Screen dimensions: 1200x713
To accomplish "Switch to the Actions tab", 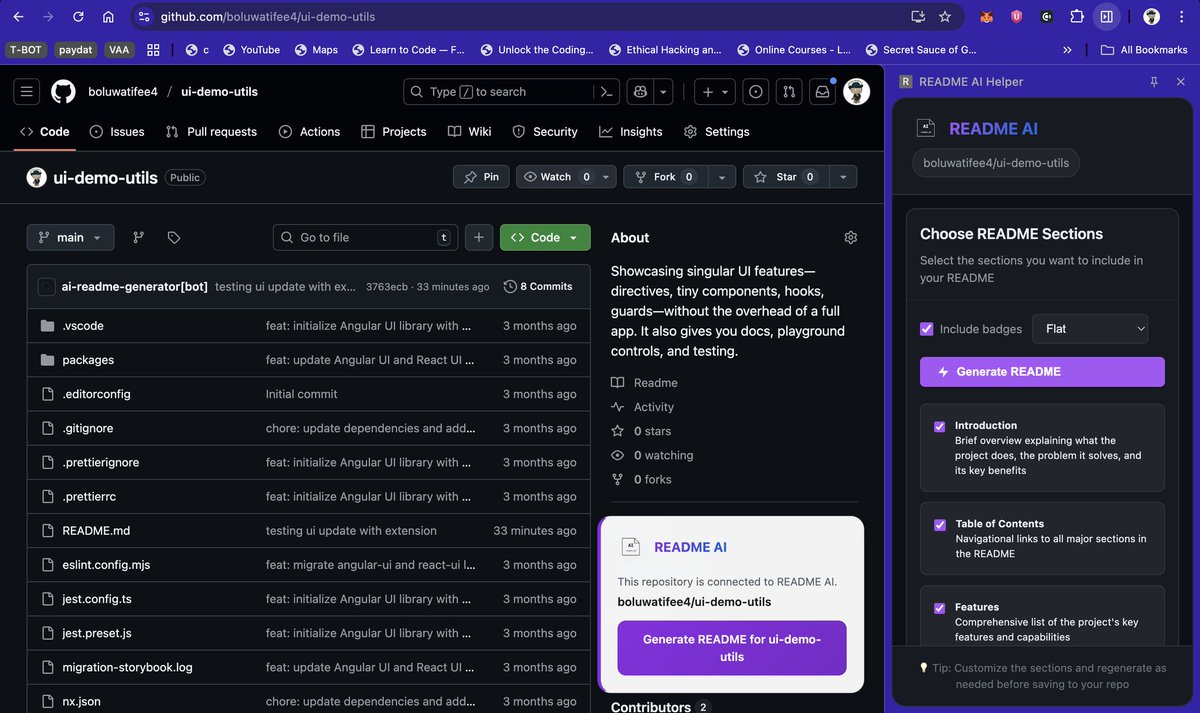I will (x=309, y=131).
